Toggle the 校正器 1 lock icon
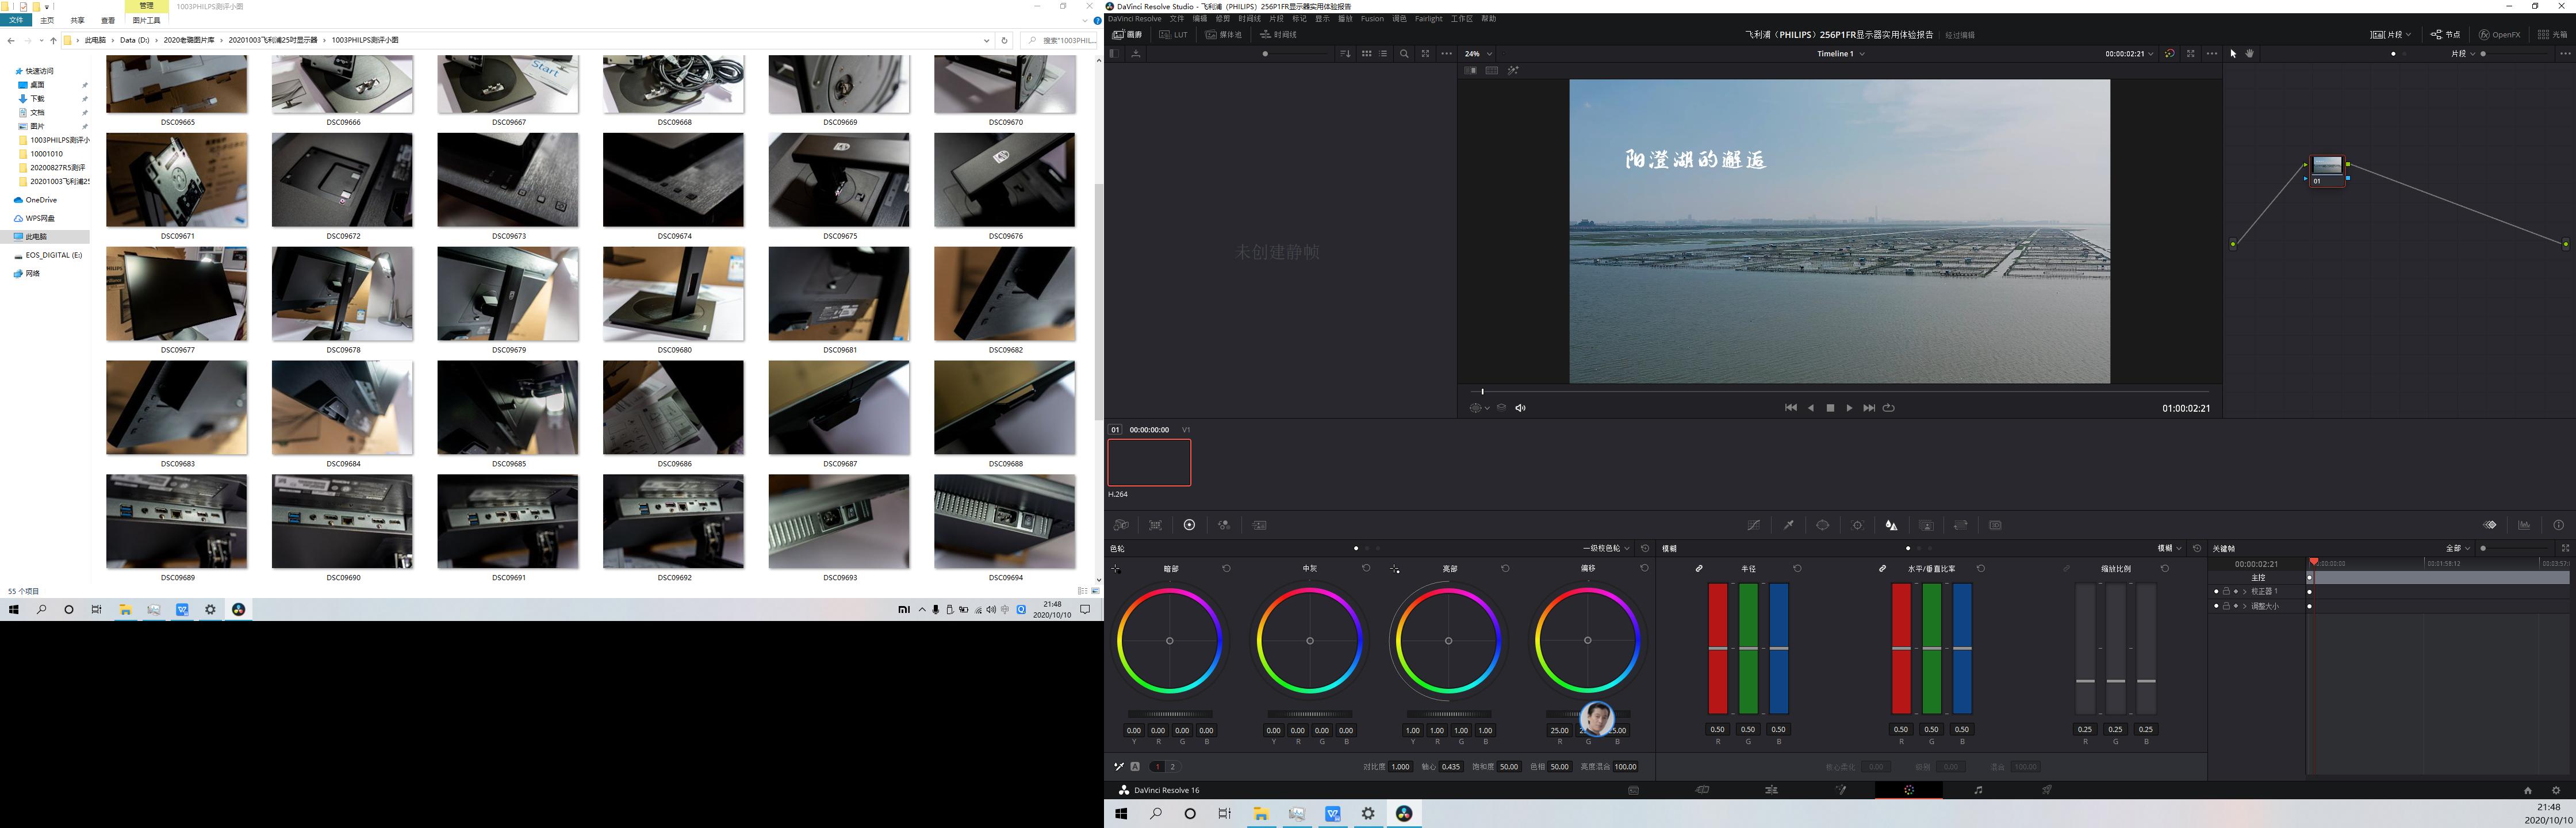The height and width of the screenshot is (828, 2576). (x=2226, y=591)
